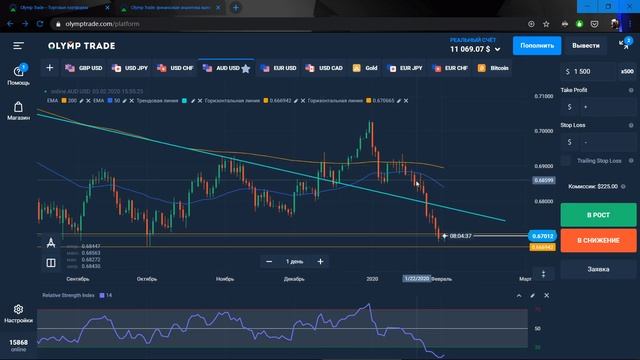
Task: Switch to the USD CHF tab
Action: [176, 68]
